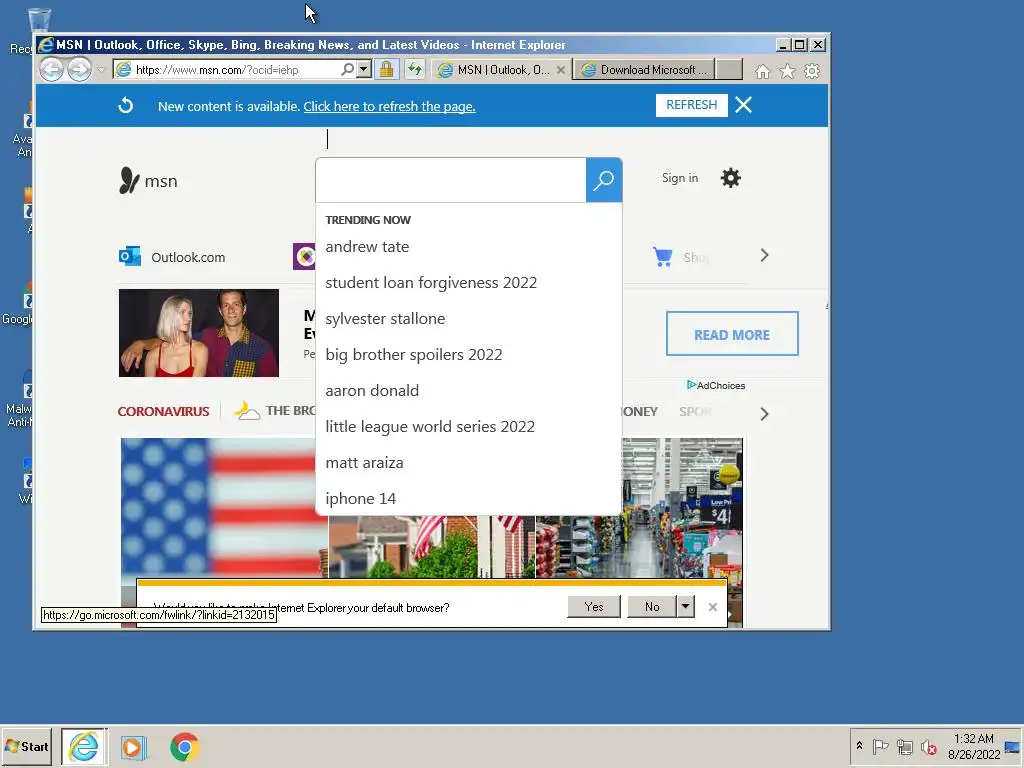Open the address bar autocomplete dropdown arrow

pyautogui.click(x=364, y=69)
